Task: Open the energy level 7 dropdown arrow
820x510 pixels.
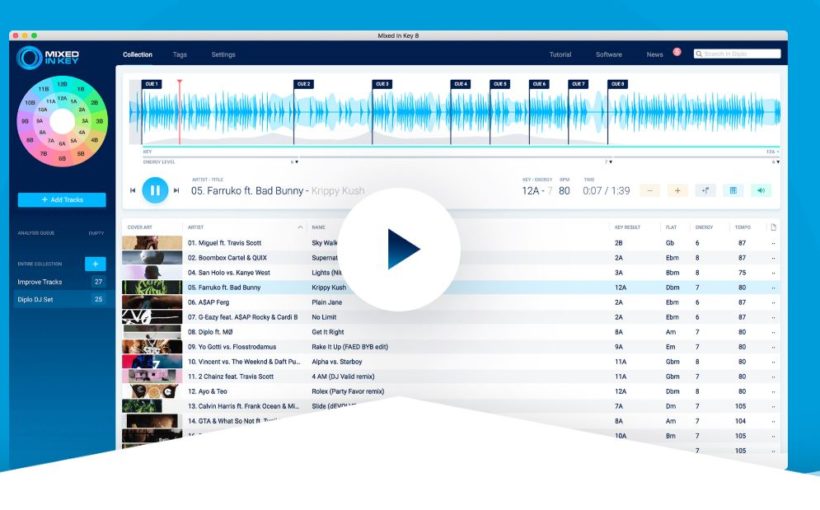Action: (610, 162)
